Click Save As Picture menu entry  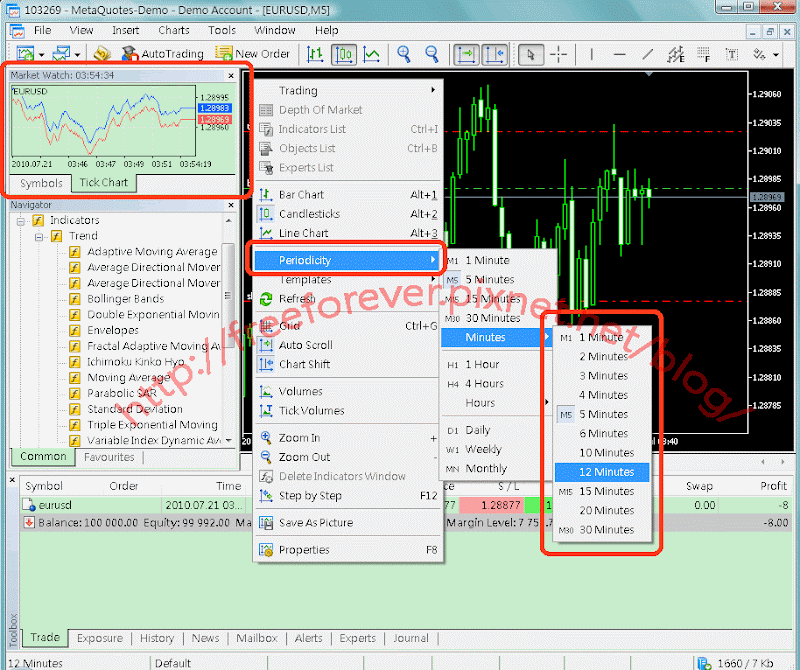[x=348, y=523]
